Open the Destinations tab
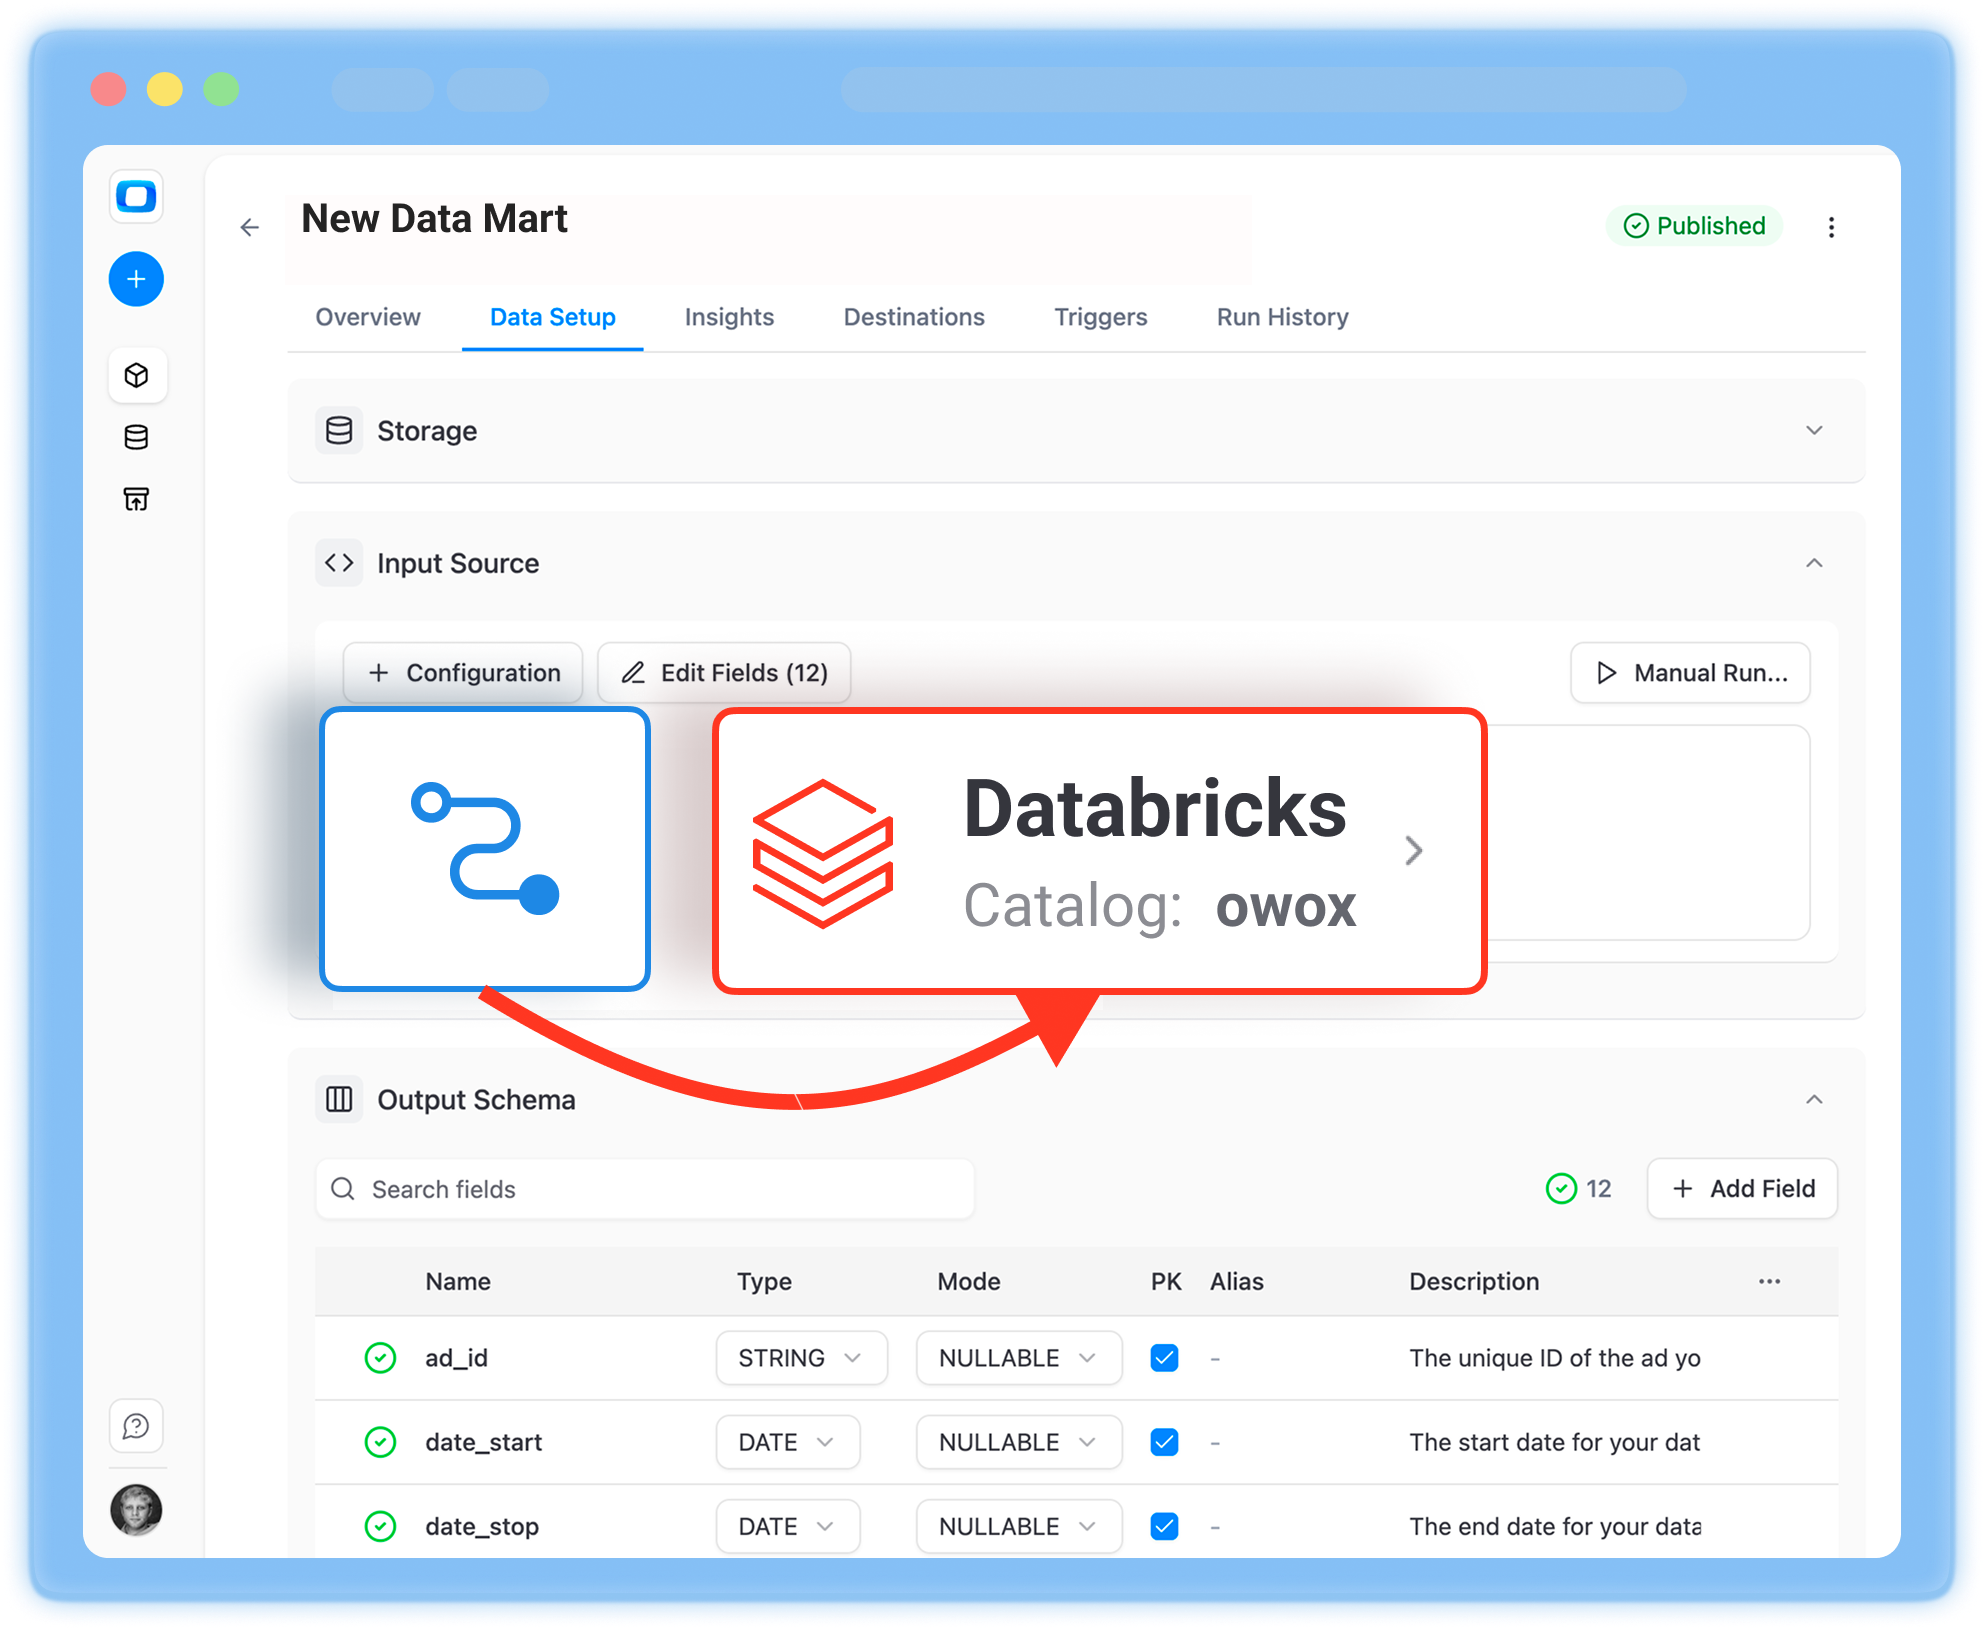The image size is (1984, 1629). pyautogui.click(x=913, y=317)
